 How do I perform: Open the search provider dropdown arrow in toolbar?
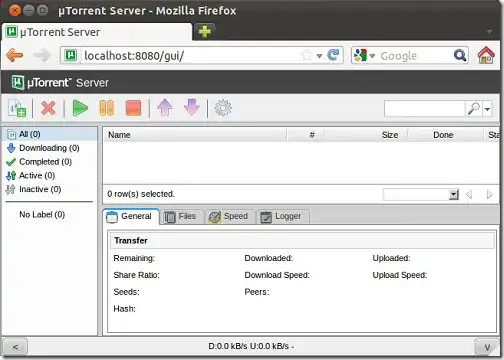pyautogui.click(x=487, y=109)
